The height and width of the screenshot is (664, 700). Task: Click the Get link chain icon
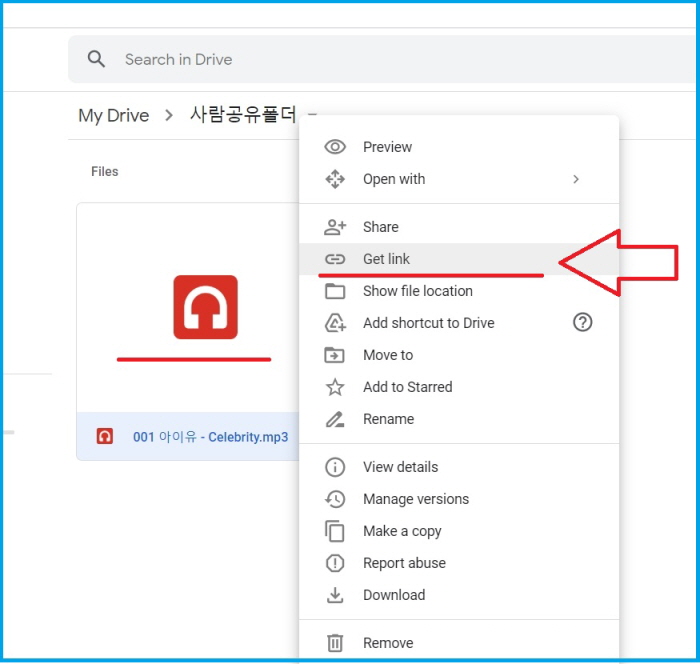(x=335, y=259)
